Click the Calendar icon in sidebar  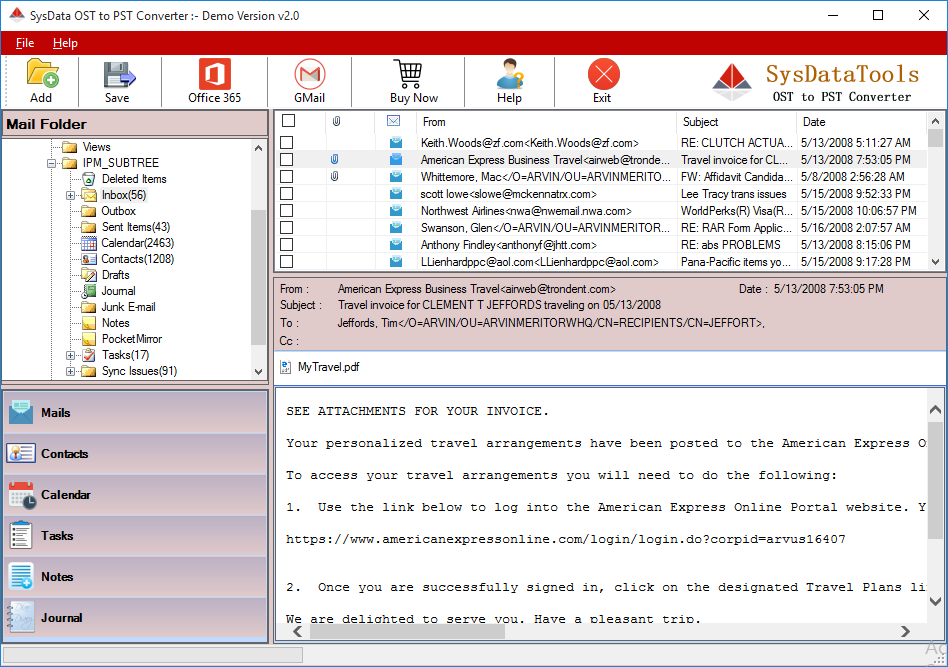pos(22,495)
